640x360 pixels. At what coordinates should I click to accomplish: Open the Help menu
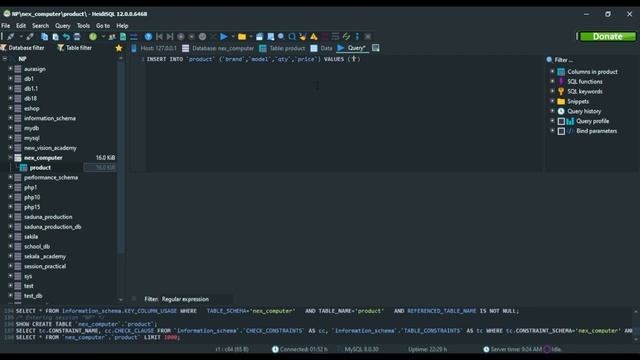coord(122,26)
